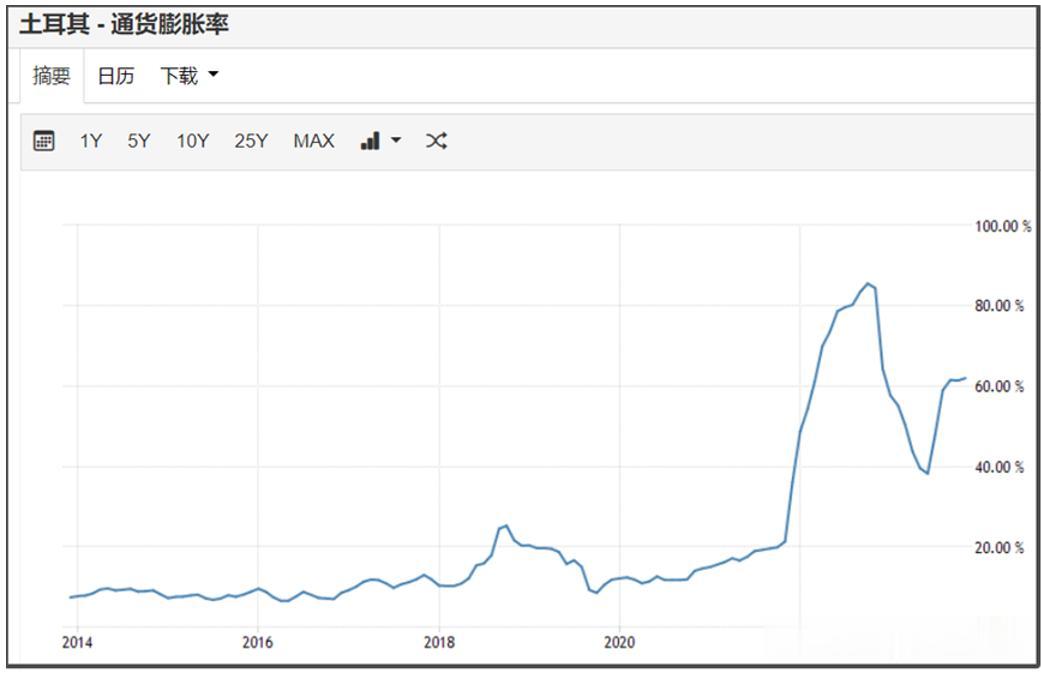1041x675 pixels.
Task: Click the 2018 spike on the line
Action: point(507,526)
